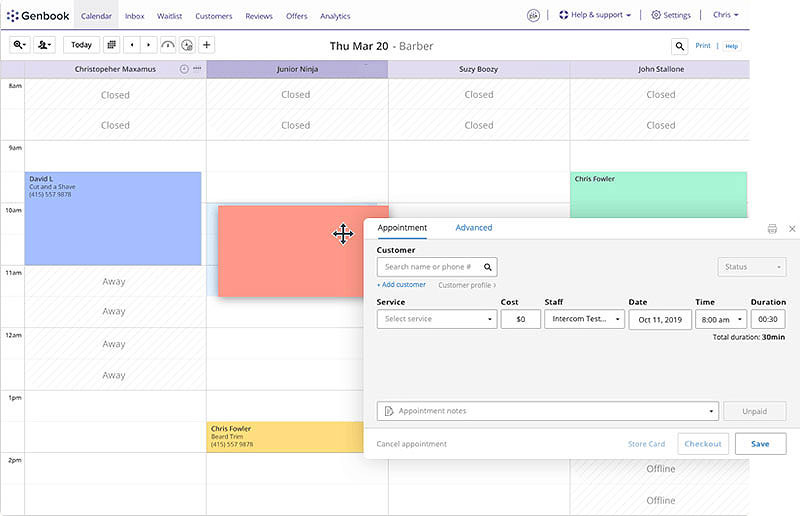This screenshot has height=516, width=800.
Task: Open David L appointment block
Action: pyautogui.click(x=113, y=218)
